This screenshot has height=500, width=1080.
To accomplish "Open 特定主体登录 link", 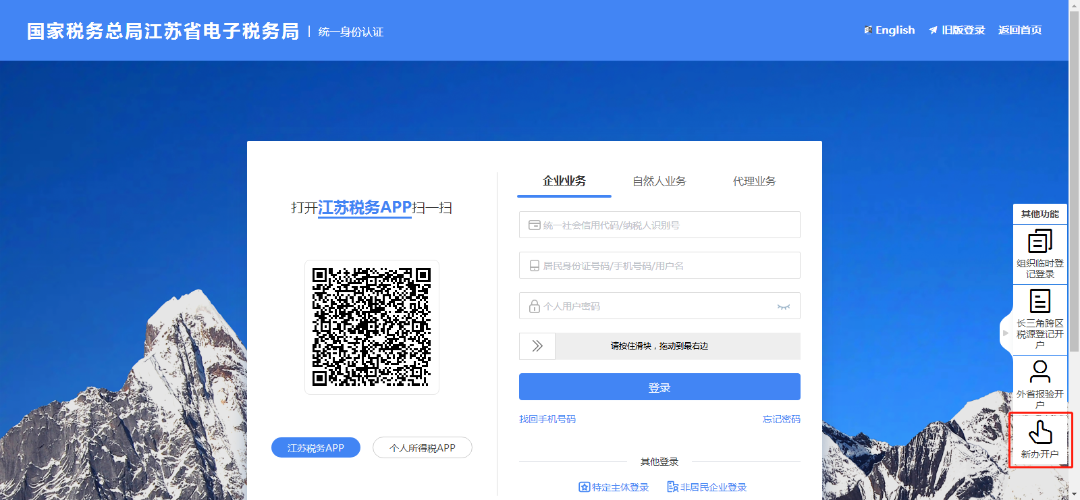I will point(614,487).
